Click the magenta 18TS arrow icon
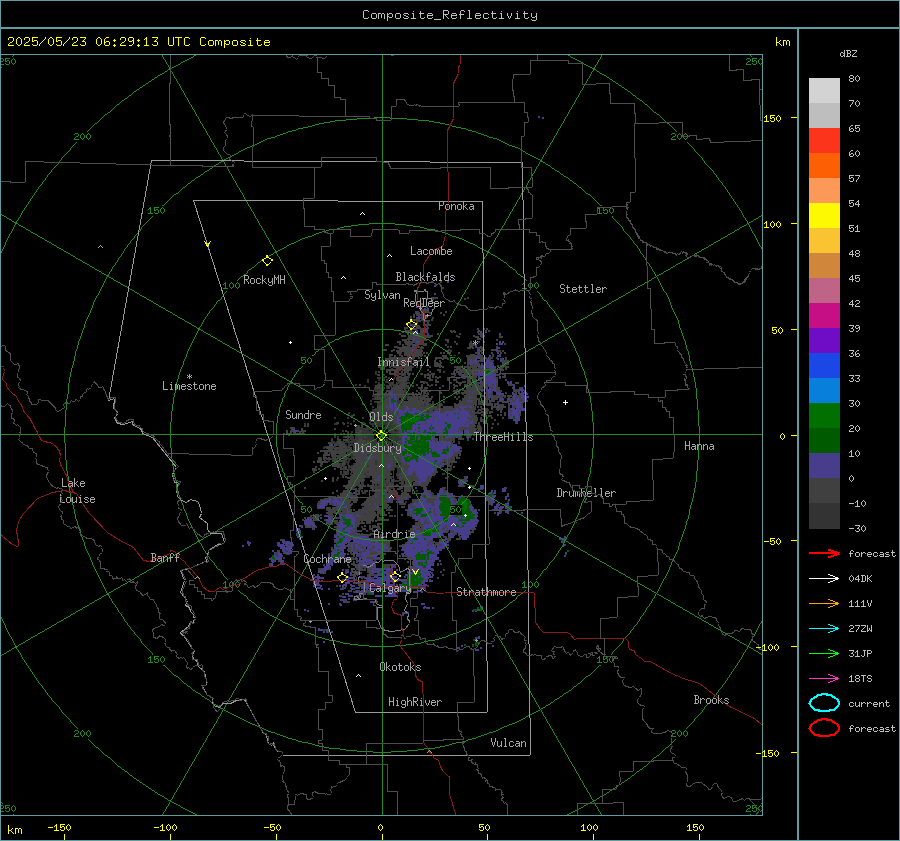The image size is (900, 841). (x=824, y=679)
